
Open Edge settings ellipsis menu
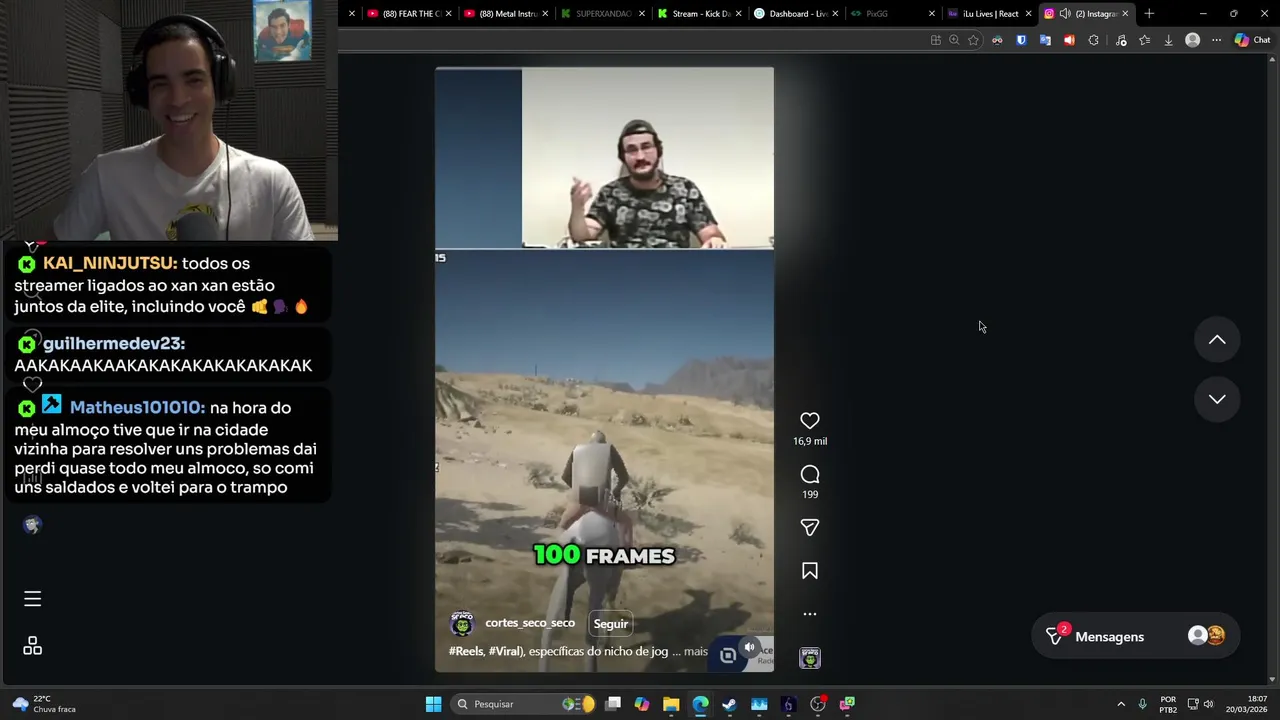[x=1216, y=40]
